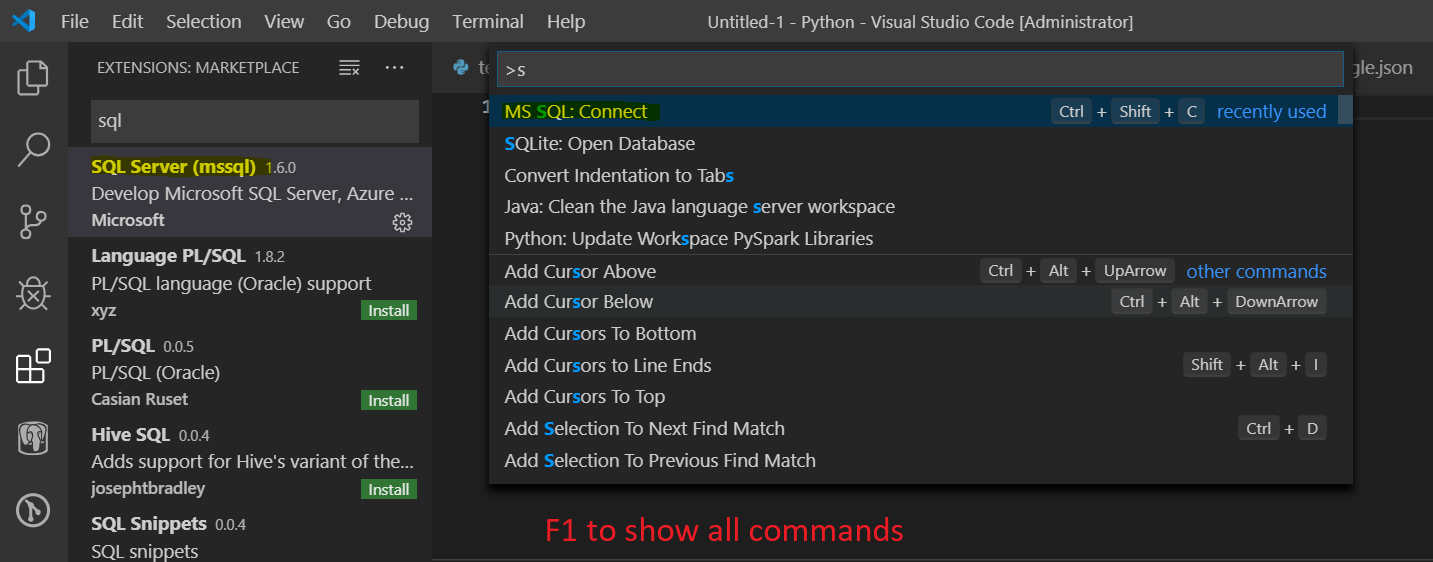Install the Language PL/SQL extension
1433x562 pixels.
pos(388,311)
